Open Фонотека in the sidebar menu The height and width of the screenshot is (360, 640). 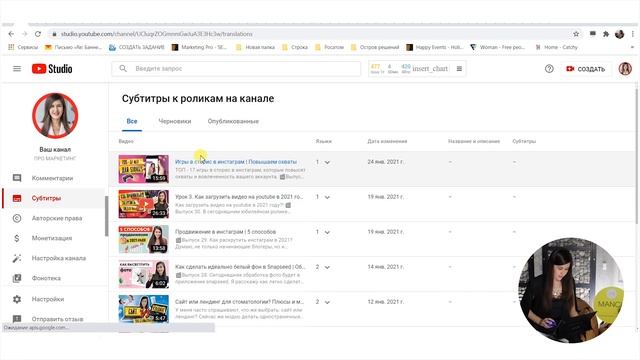[46, 278]
